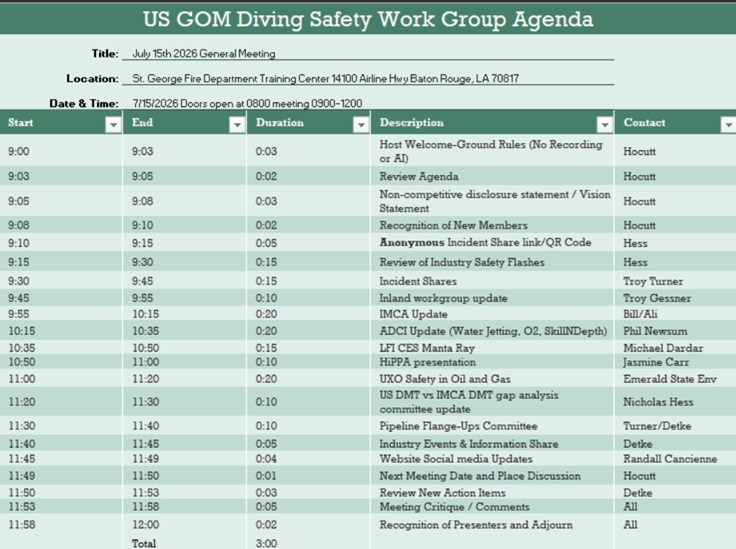Select the Location field with St. George address
This screenshot has width=736, height=549.
368,78
